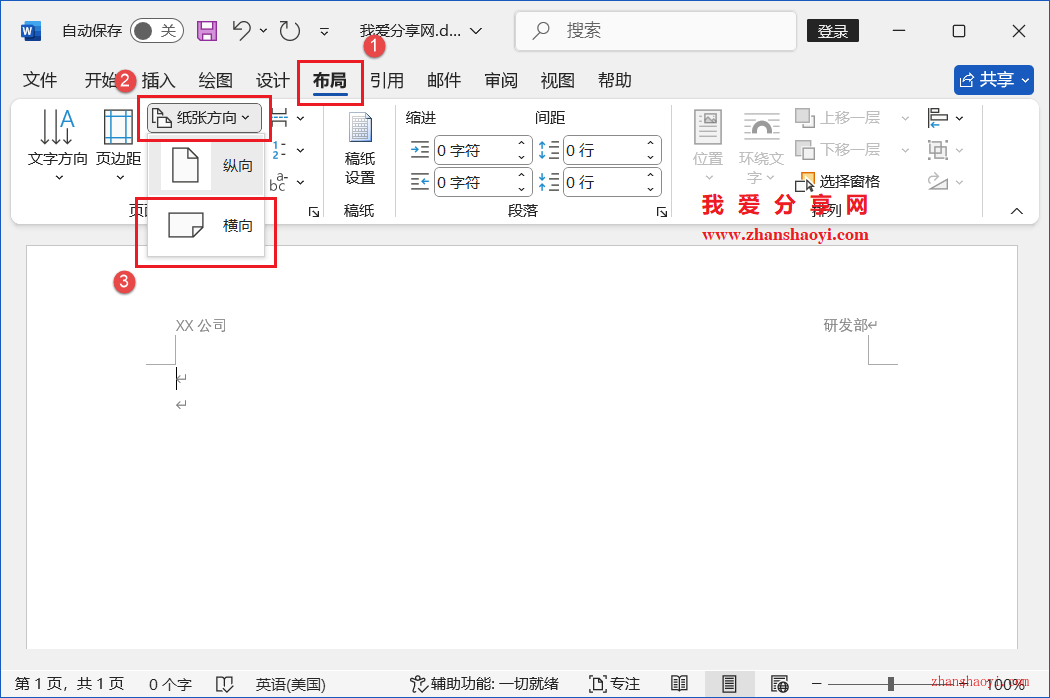Launch the 段落 paragraph dialog launcher
This screenshot has height=698, width=1050.
pos(662,212)
